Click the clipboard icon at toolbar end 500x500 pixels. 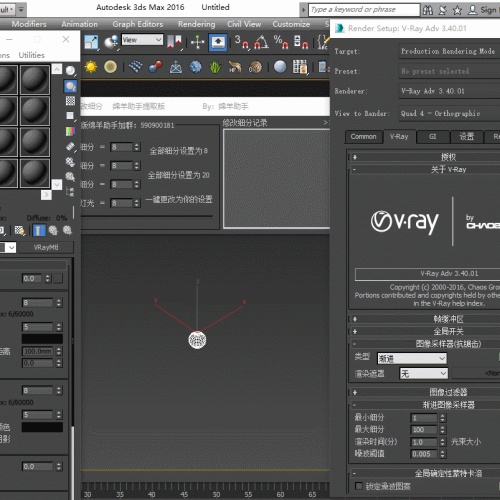click(x=323, y=67)
